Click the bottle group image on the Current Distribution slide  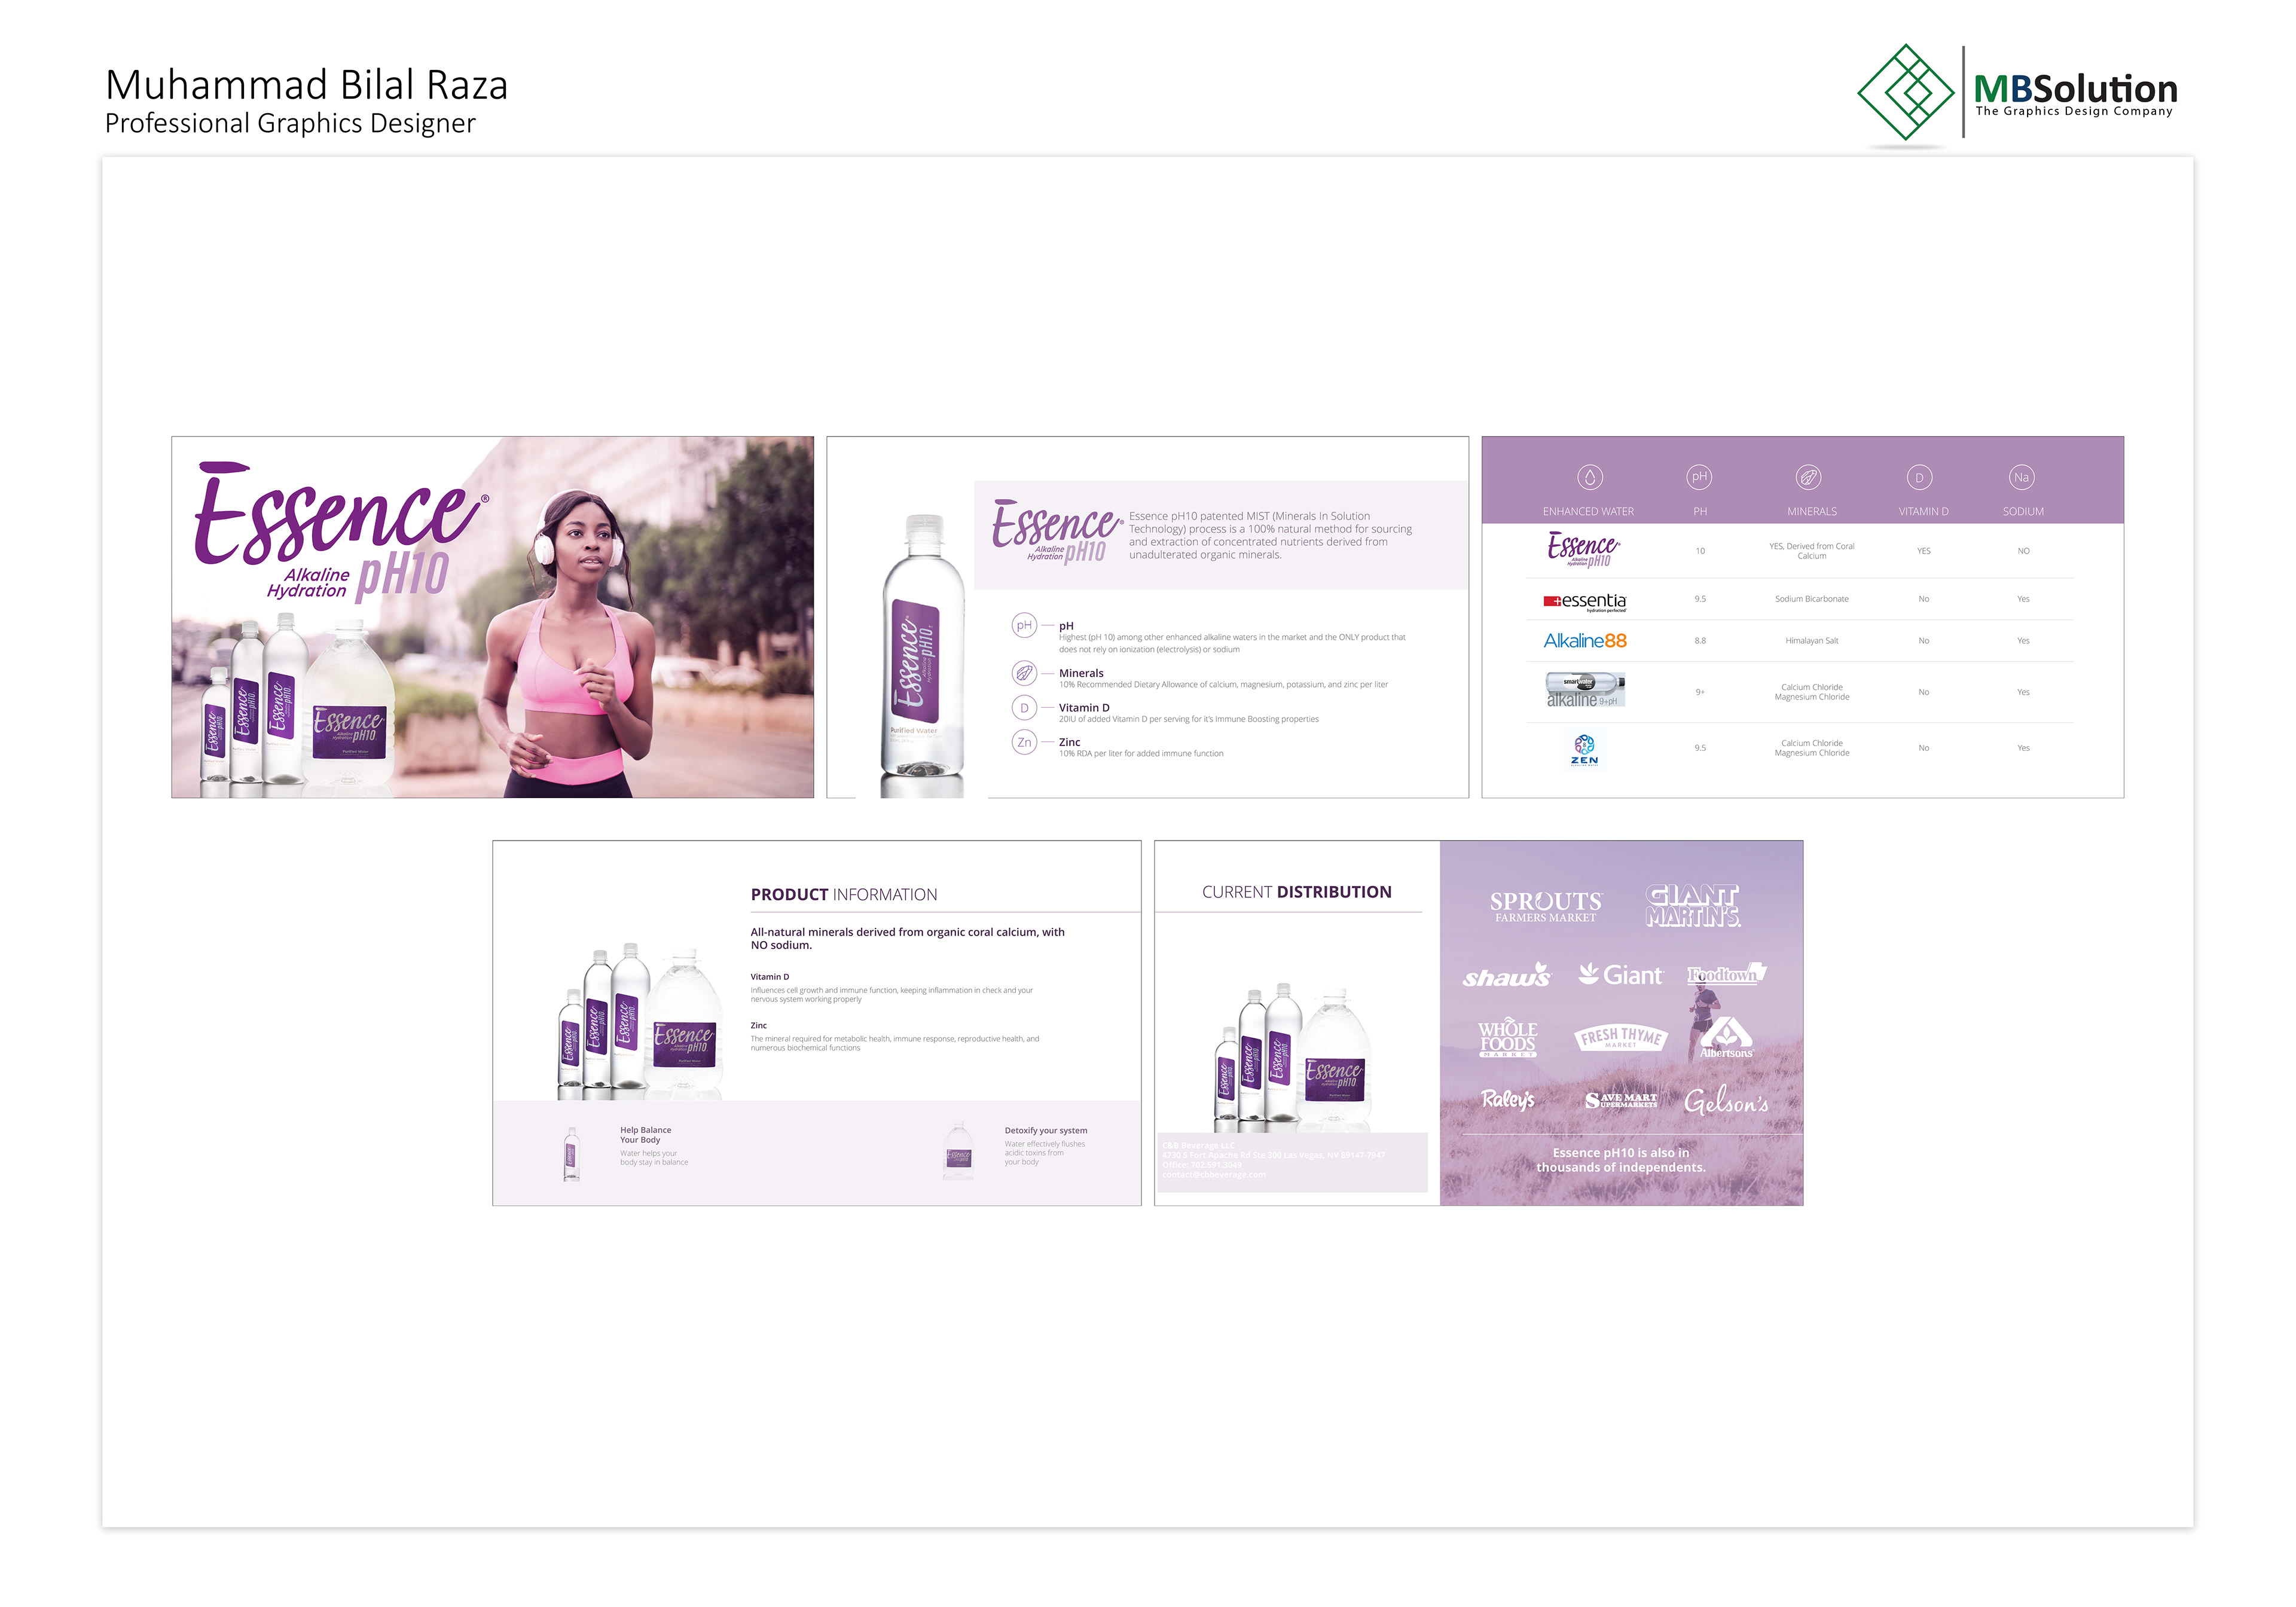[x=1293, y=1058]
